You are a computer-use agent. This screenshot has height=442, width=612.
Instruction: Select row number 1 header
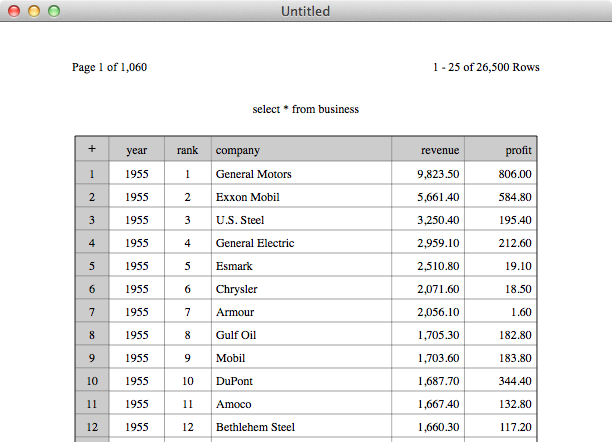tap(92, 173)
